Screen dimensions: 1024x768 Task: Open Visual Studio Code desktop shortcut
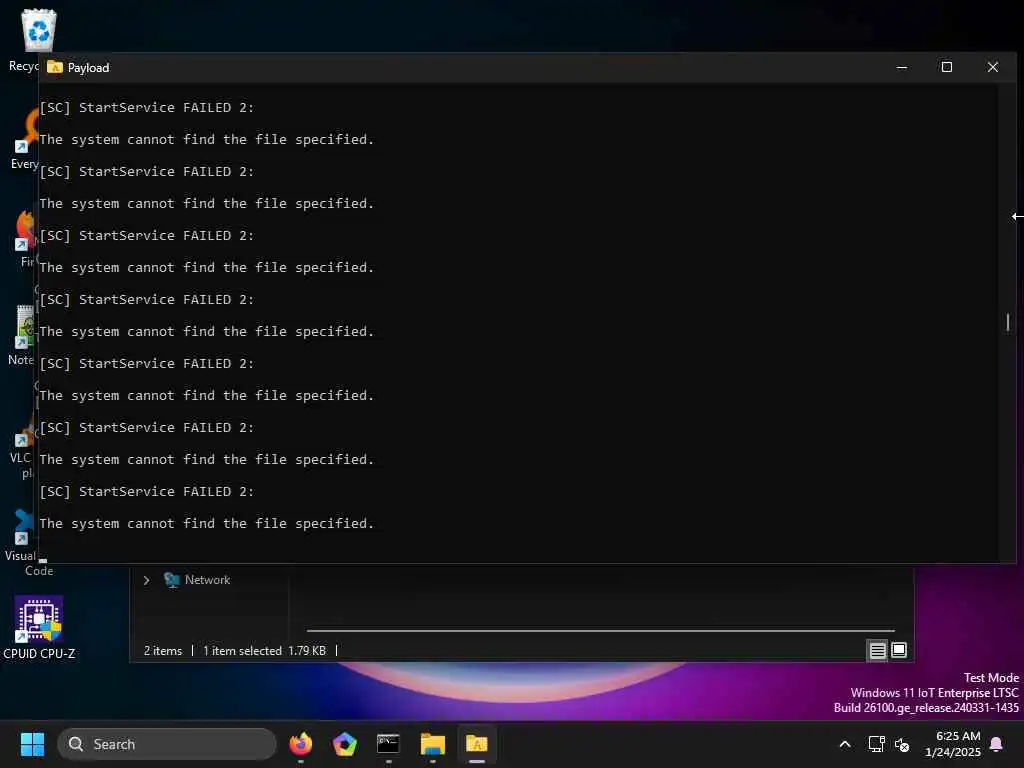[x=20, y=542]
